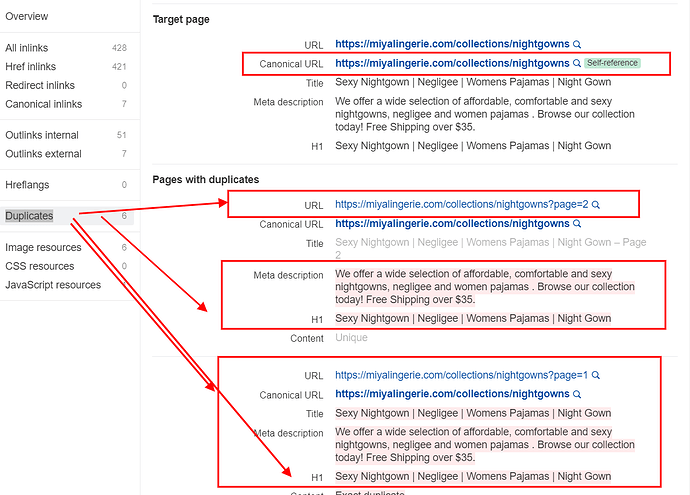Viewport: 690px width, 495px height.
Task: Click the magnifier icon after the page=1 canonical URL
Action: (577, 394)
